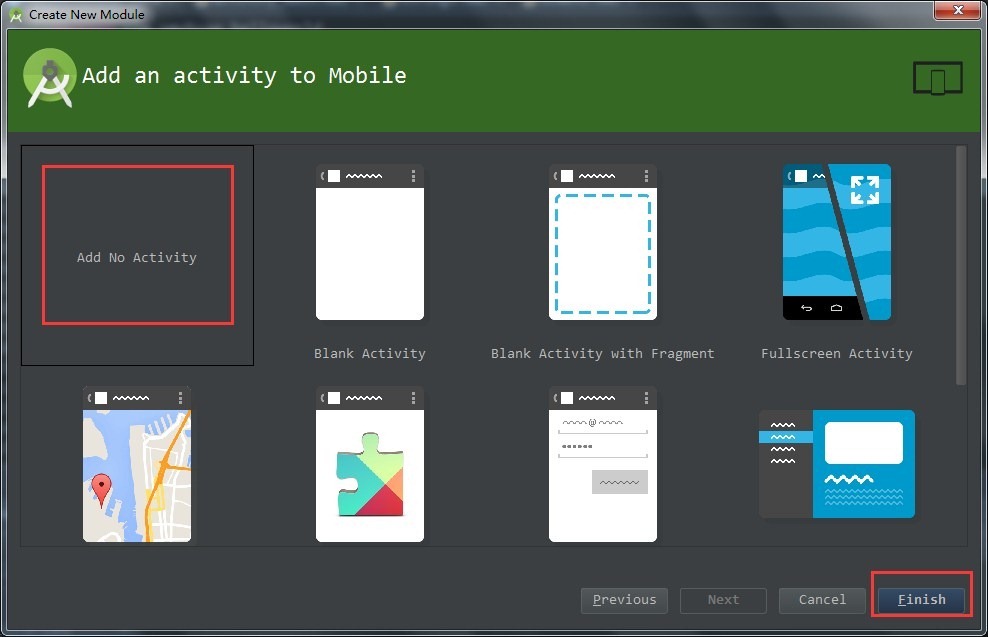Pick the Blank Activity with Fragment template
The width and height of the screenshot is (988, 637).
point(603,242)
